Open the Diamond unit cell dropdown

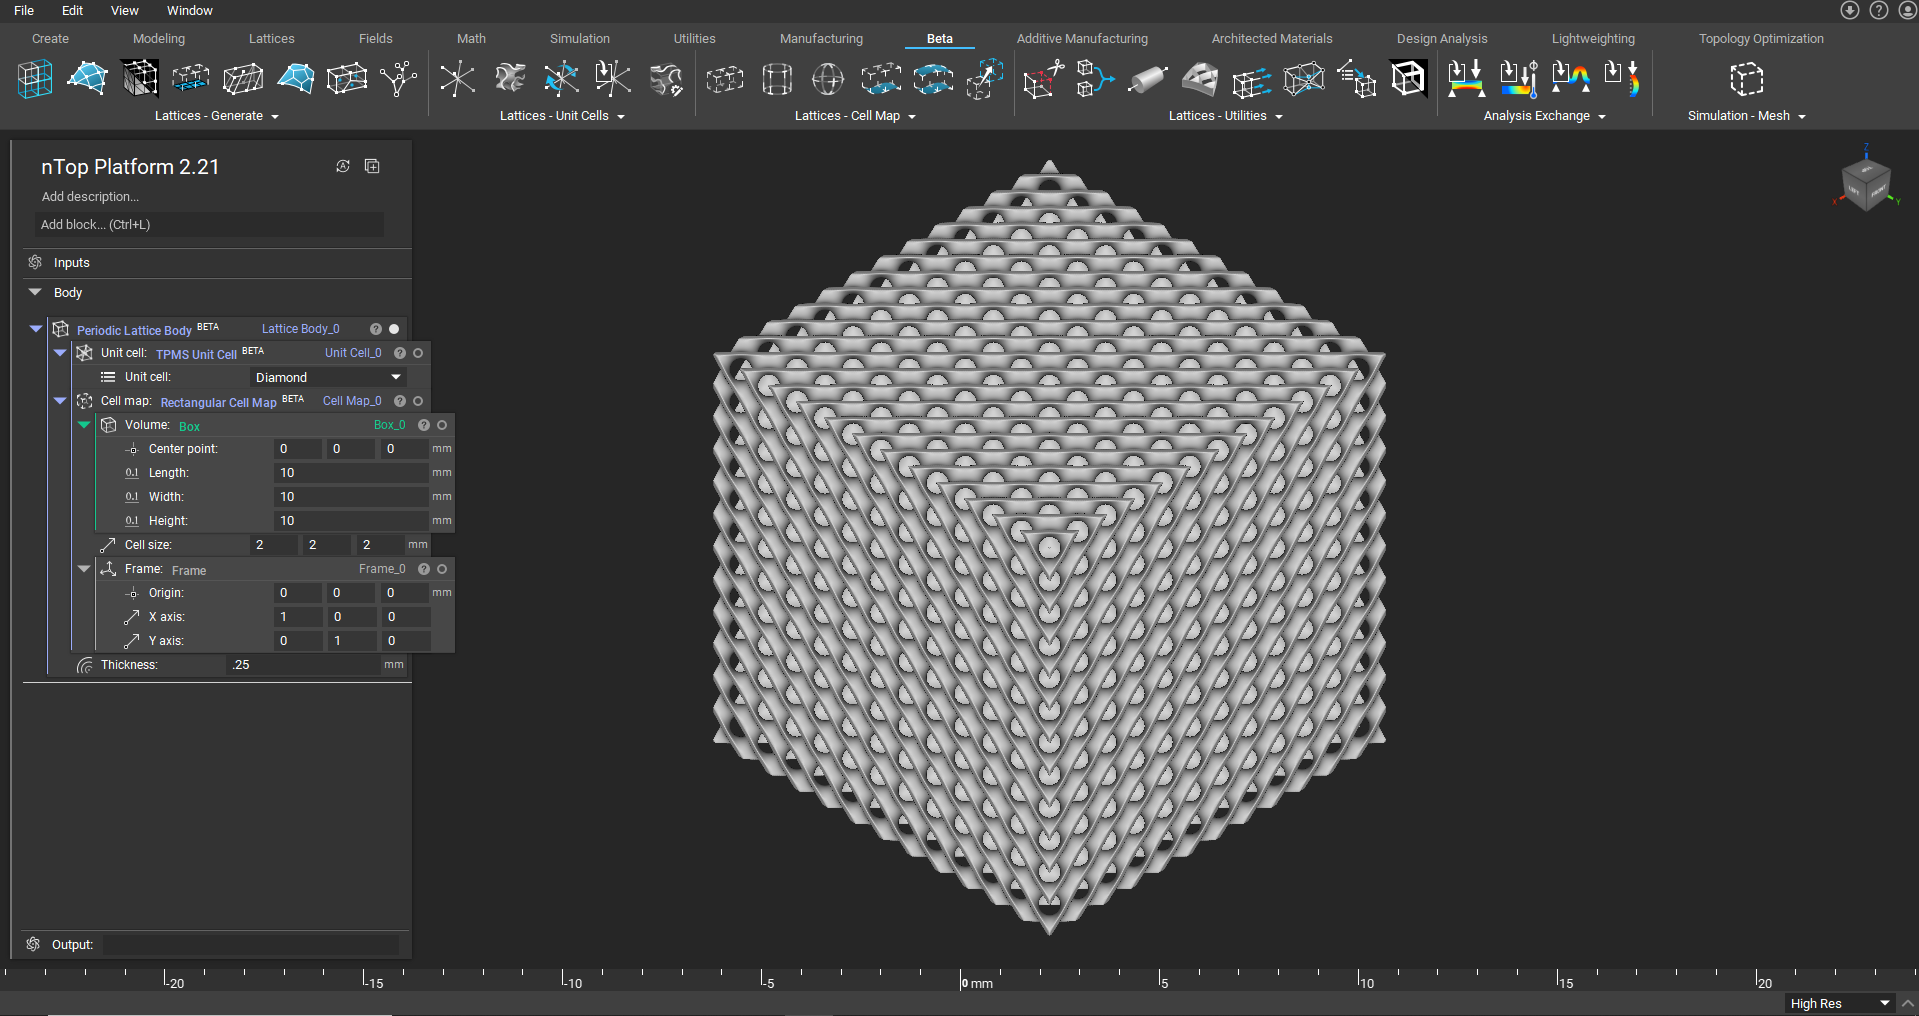click(328, 377)
